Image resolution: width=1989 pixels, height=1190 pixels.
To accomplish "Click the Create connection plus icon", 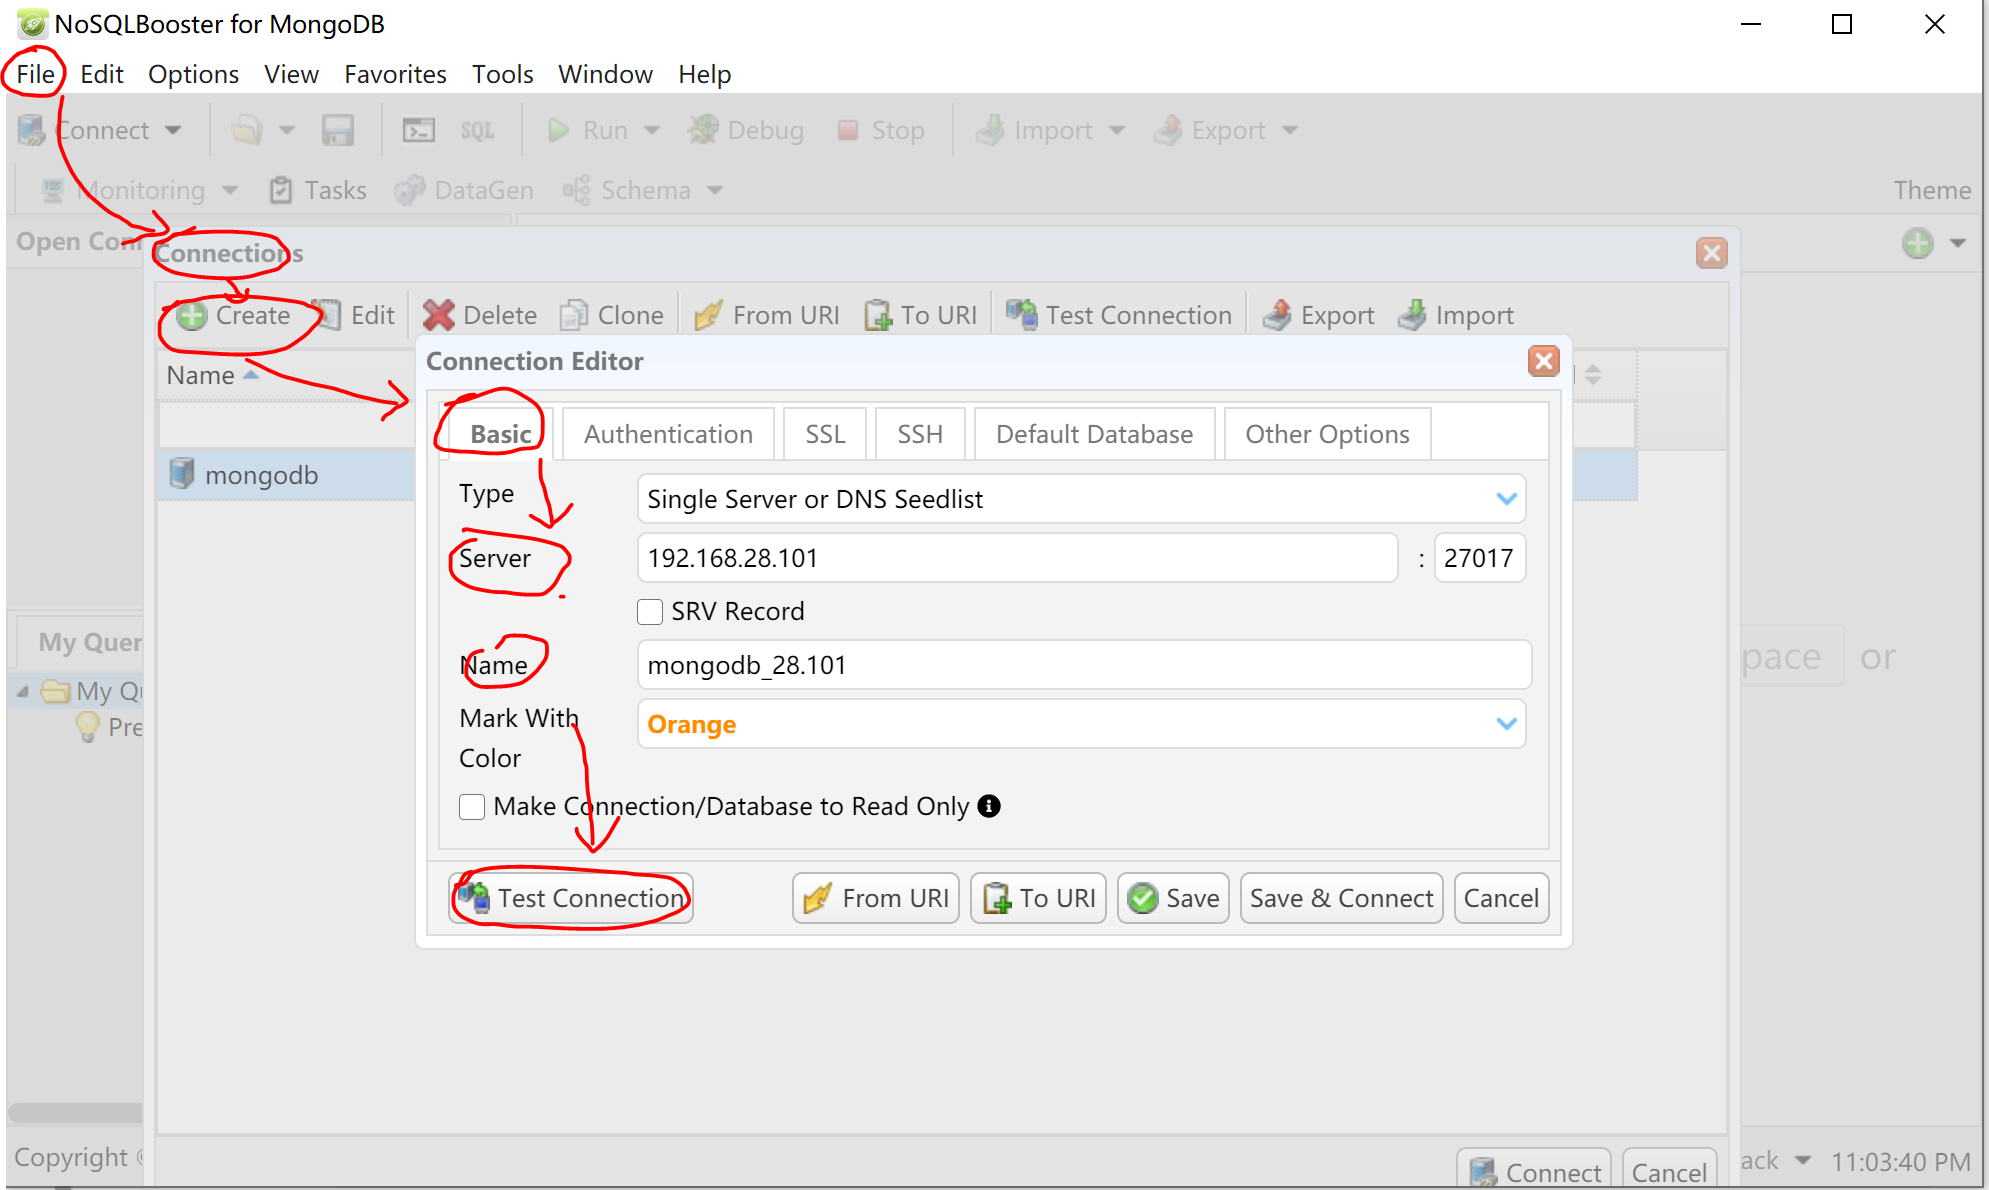I will click(192, 315).
